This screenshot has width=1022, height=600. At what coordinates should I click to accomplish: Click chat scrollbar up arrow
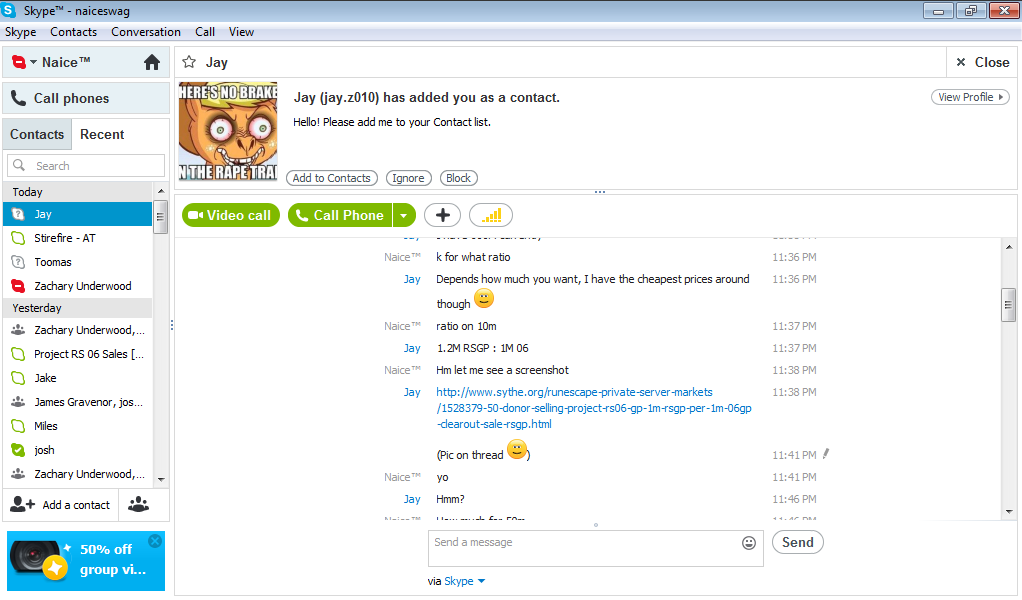(1009, 247)
